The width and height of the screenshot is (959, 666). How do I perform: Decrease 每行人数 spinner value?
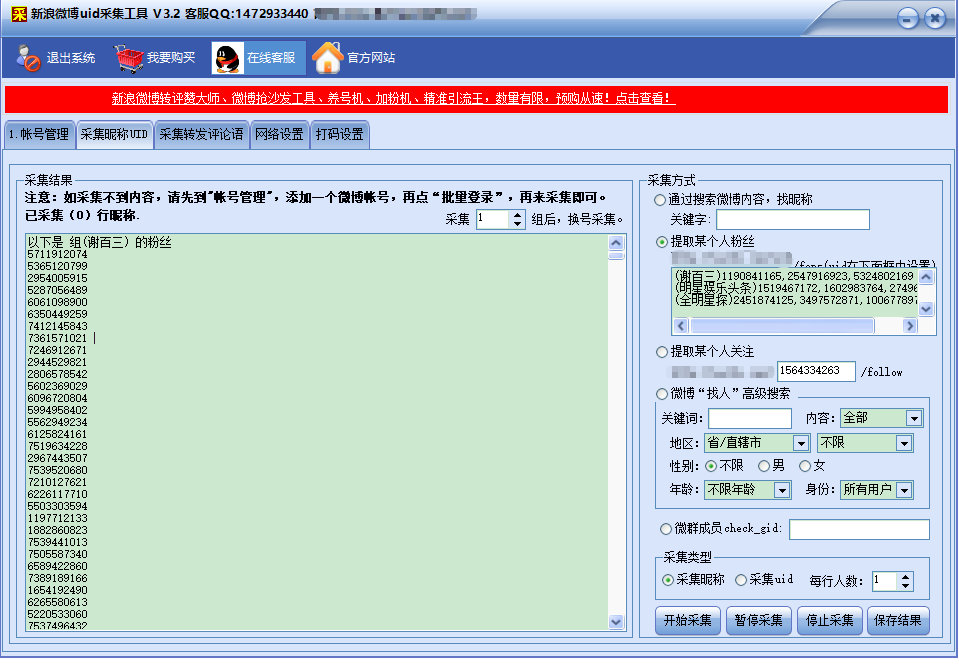point(905,586)
